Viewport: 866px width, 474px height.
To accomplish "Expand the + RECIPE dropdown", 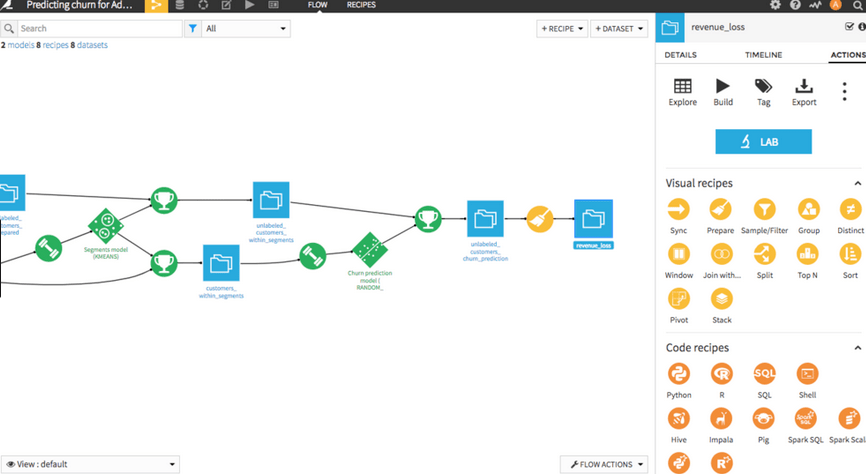I will (x=562, y=29).
